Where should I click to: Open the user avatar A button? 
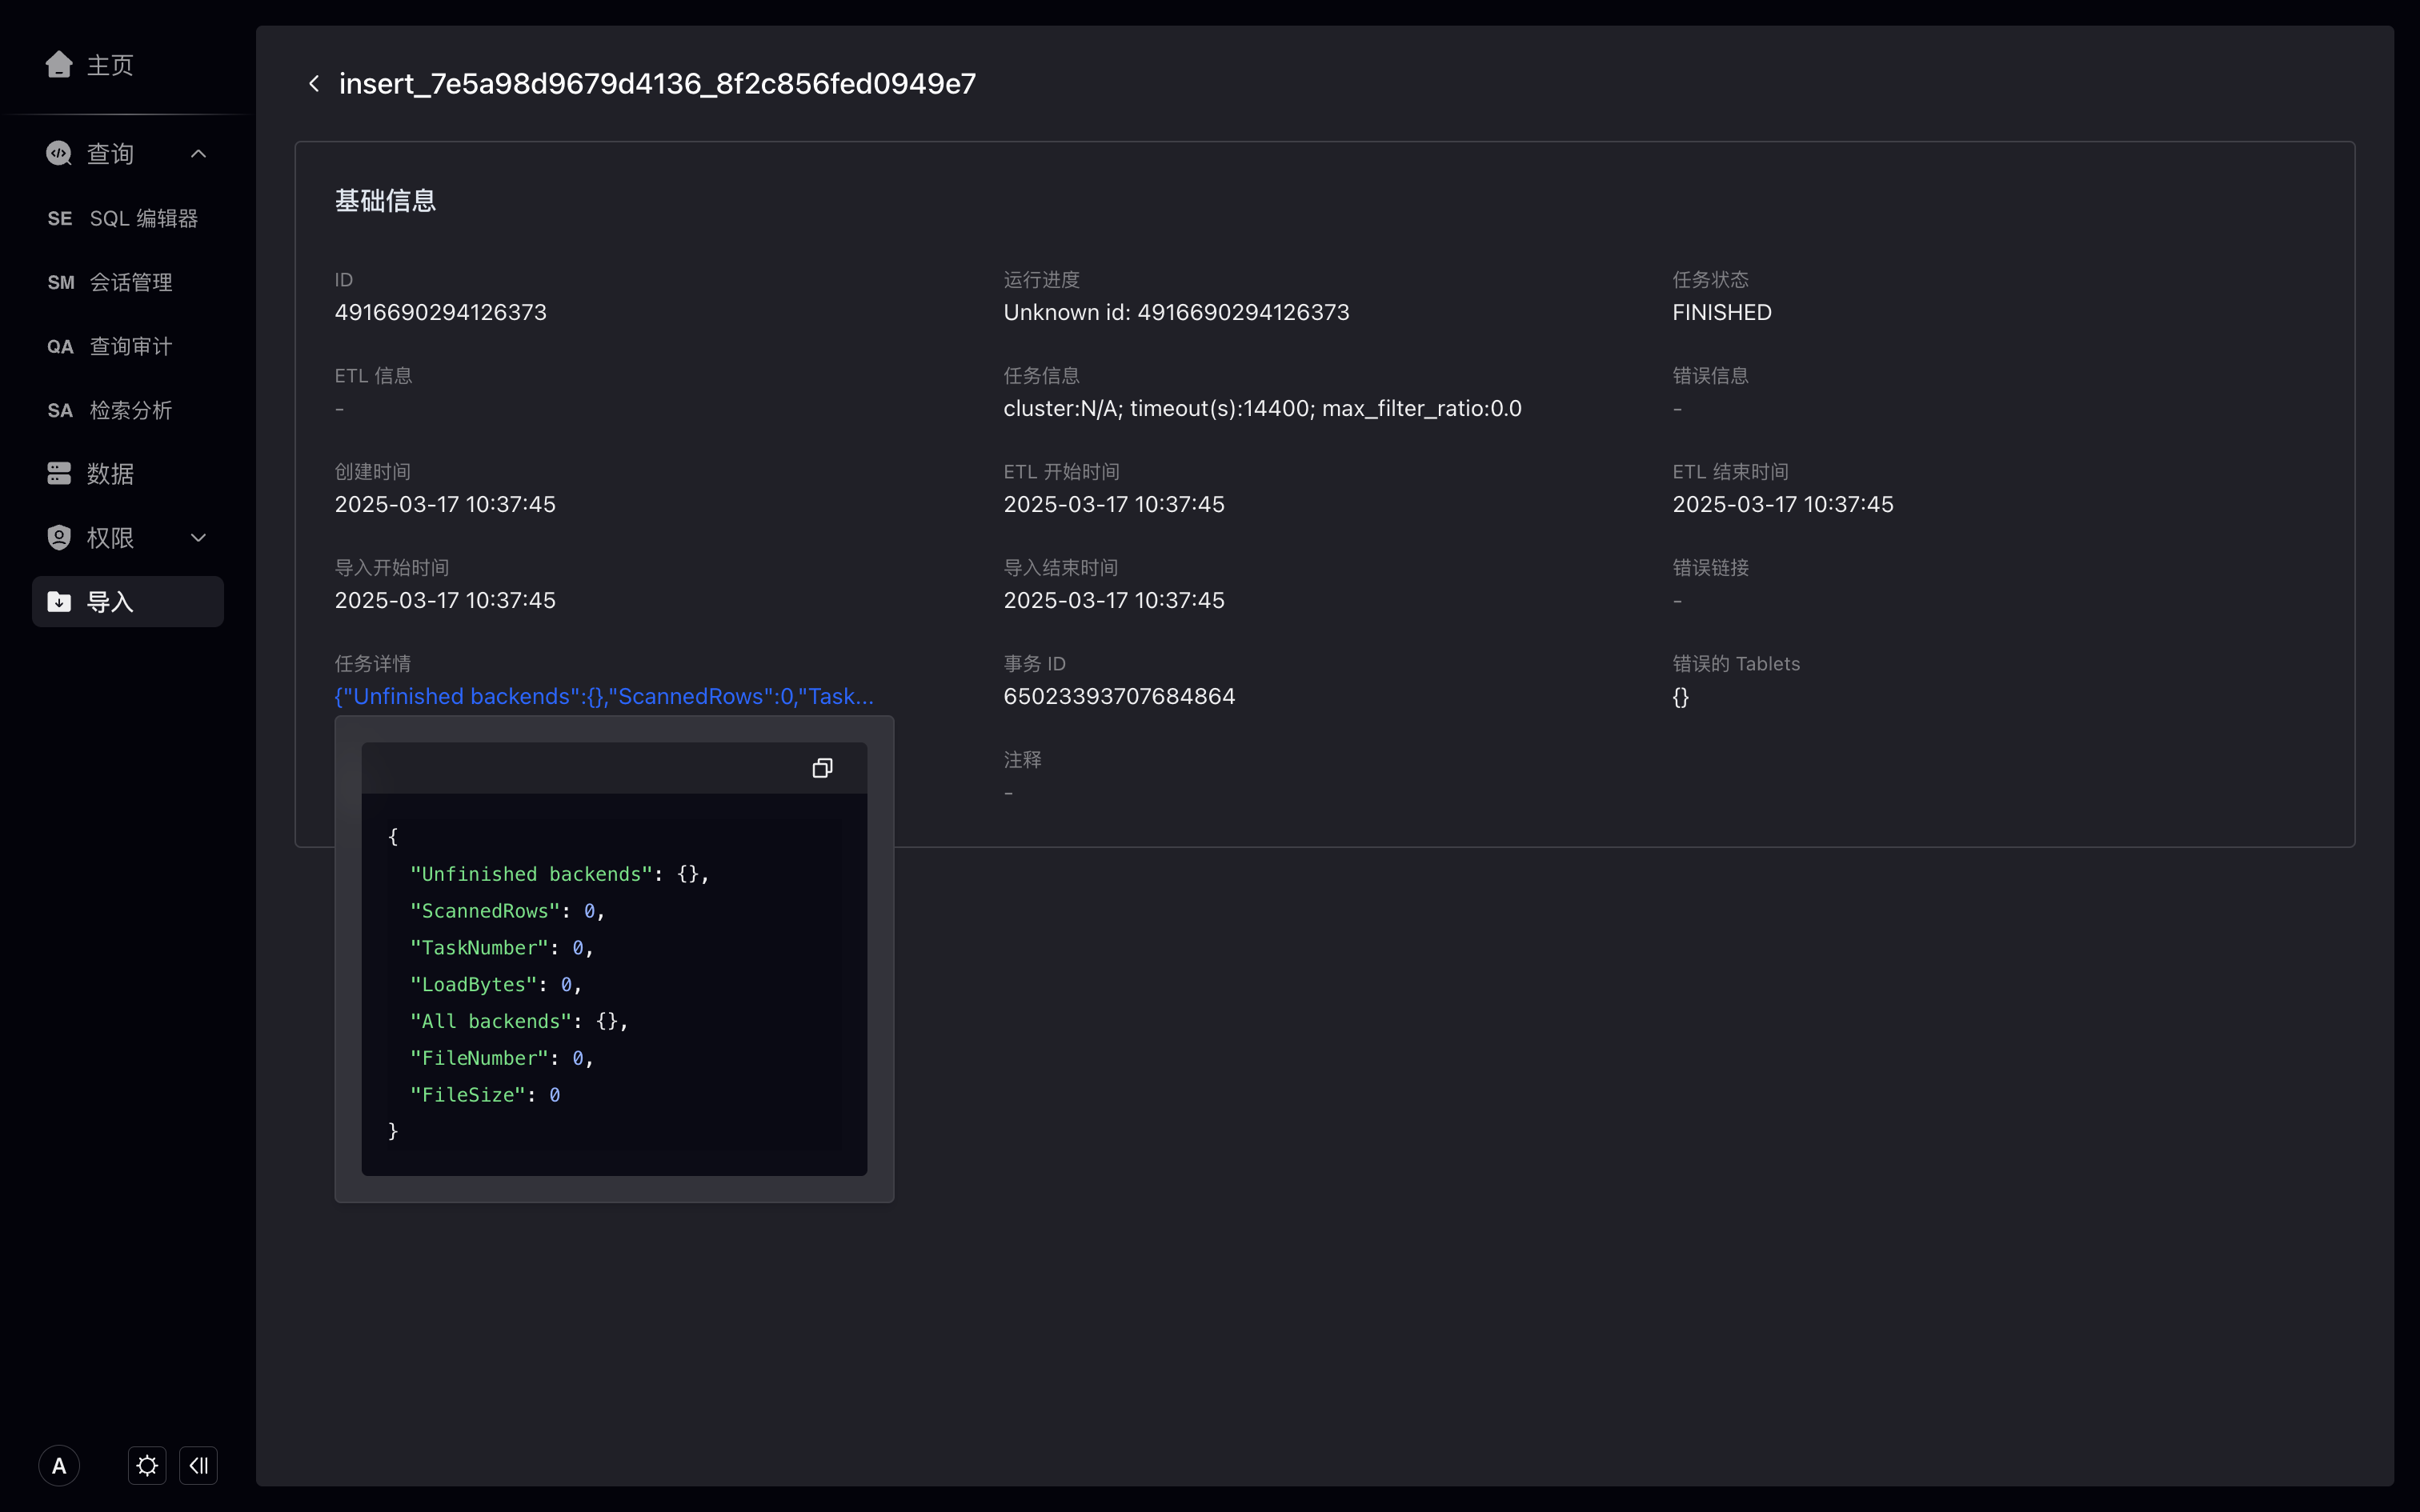tap(59, 1466)
